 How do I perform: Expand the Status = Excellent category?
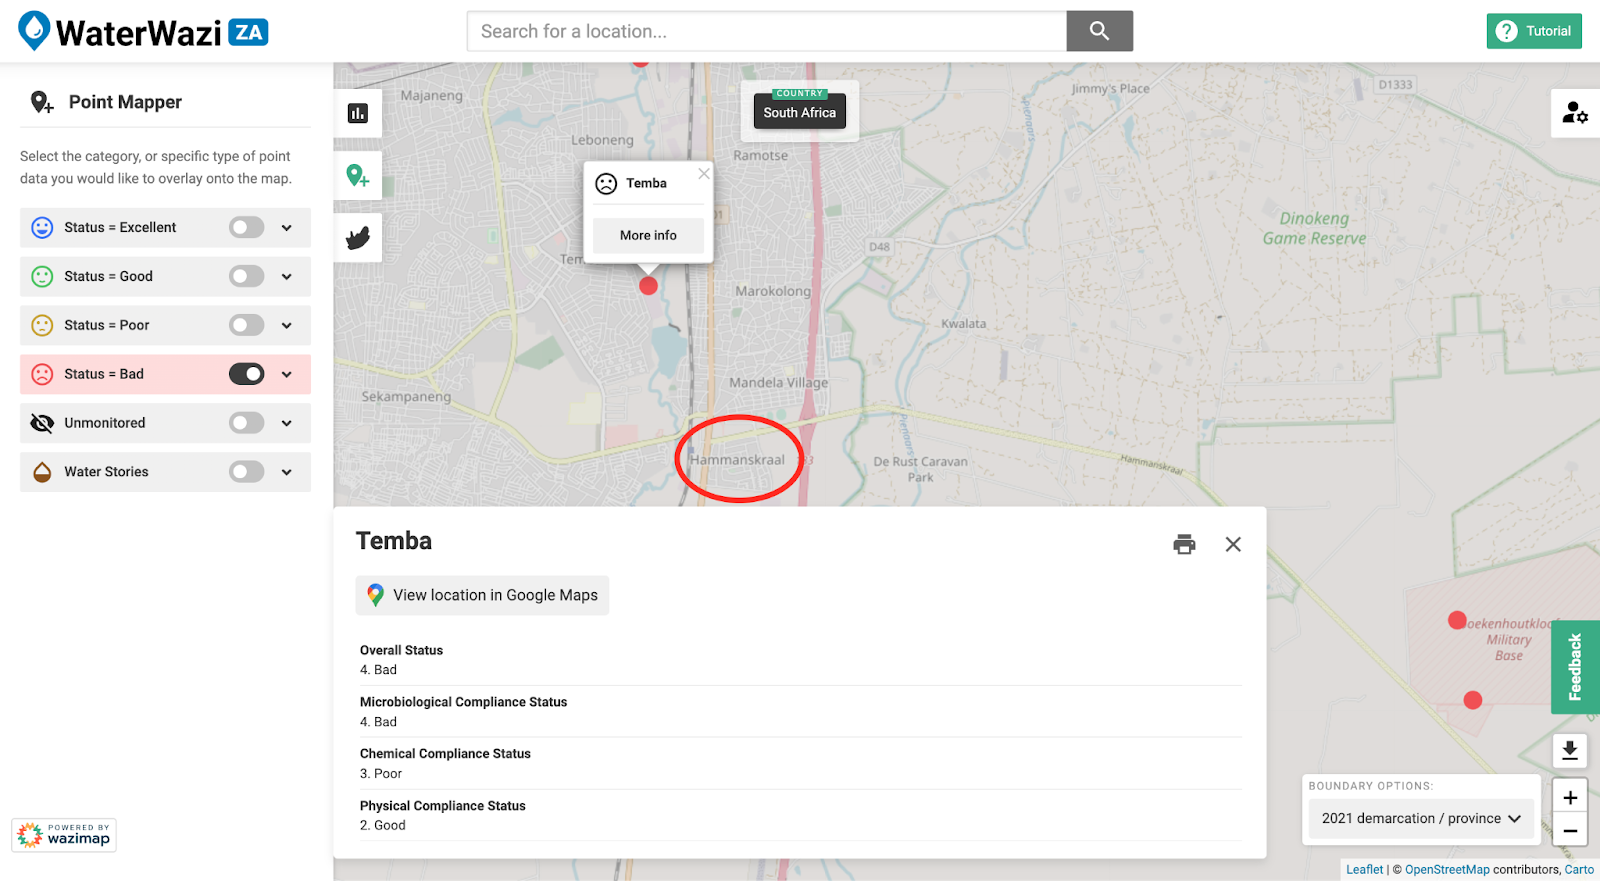(287, 228)
